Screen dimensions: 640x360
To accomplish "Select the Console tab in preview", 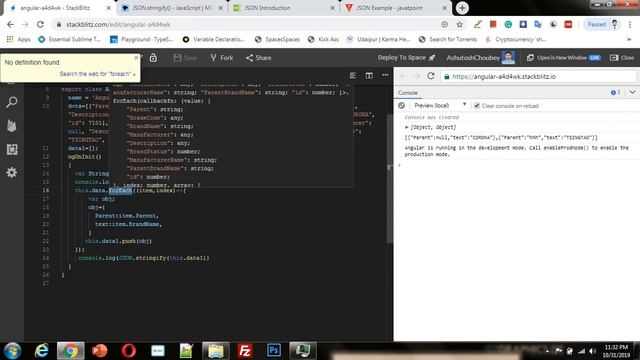I will click(x=408, y=93).
